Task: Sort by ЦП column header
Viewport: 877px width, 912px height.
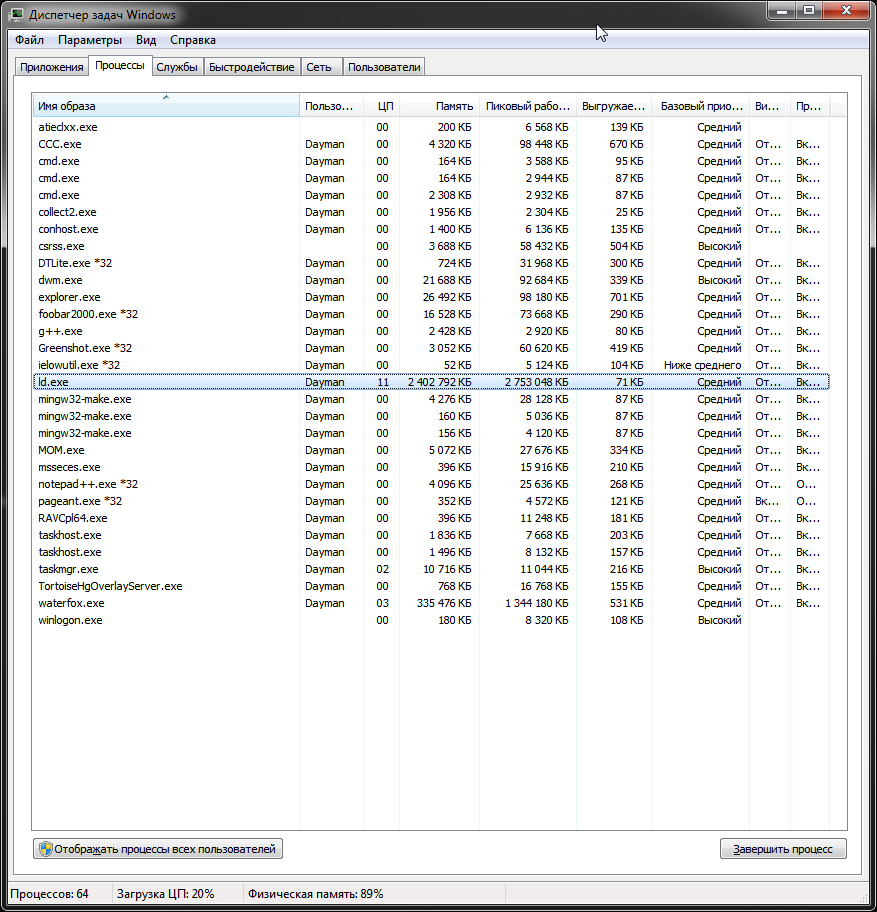Action: point(382,106)
